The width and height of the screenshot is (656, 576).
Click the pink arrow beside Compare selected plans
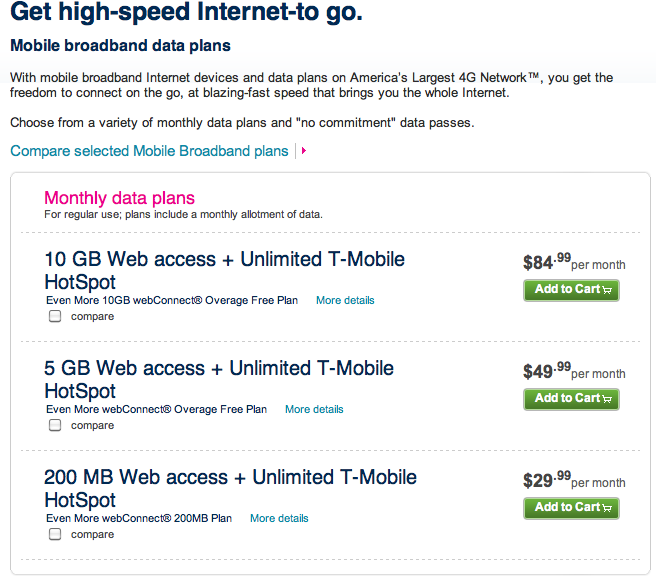coord(303,151)
